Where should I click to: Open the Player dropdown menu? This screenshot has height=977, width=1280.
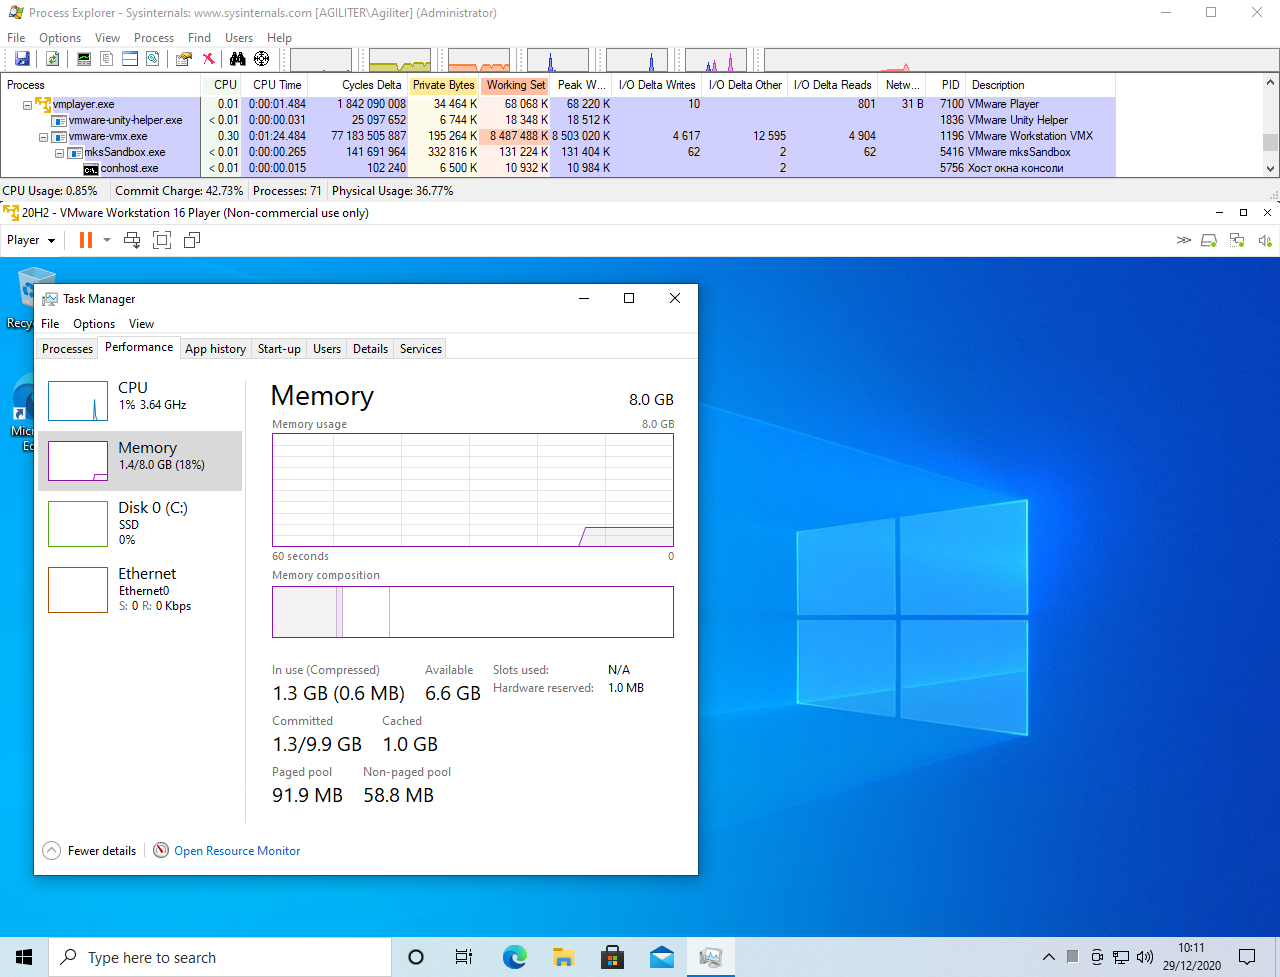click(x=31, y=240)
